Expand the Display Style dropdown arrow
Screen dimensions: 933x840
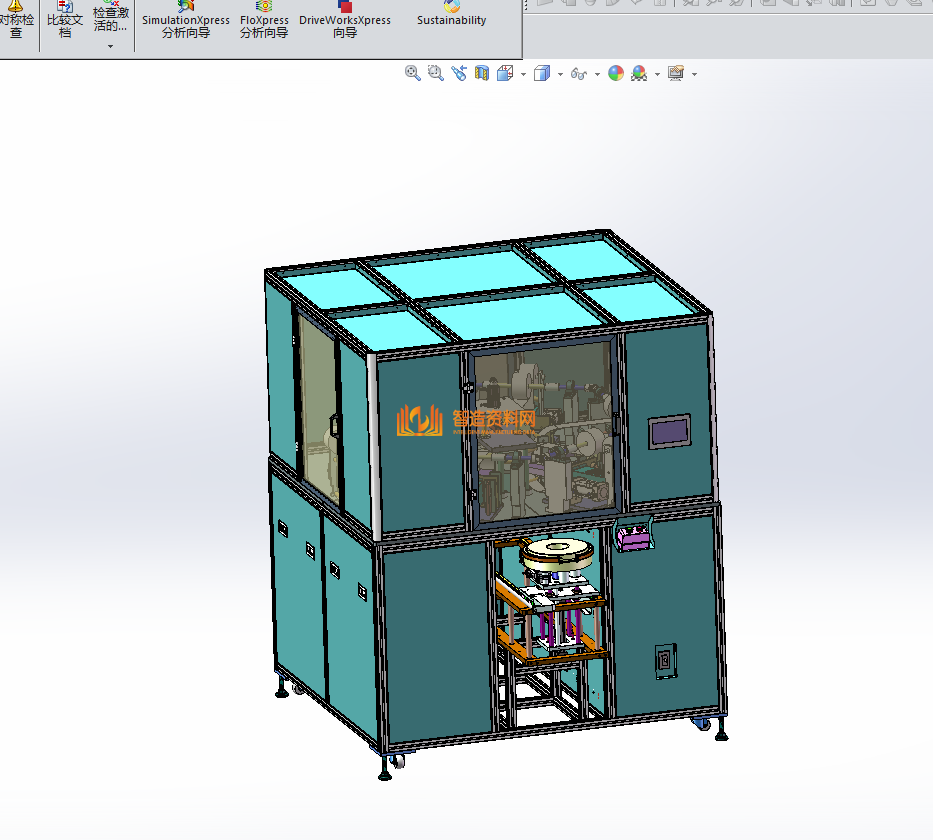560,74
